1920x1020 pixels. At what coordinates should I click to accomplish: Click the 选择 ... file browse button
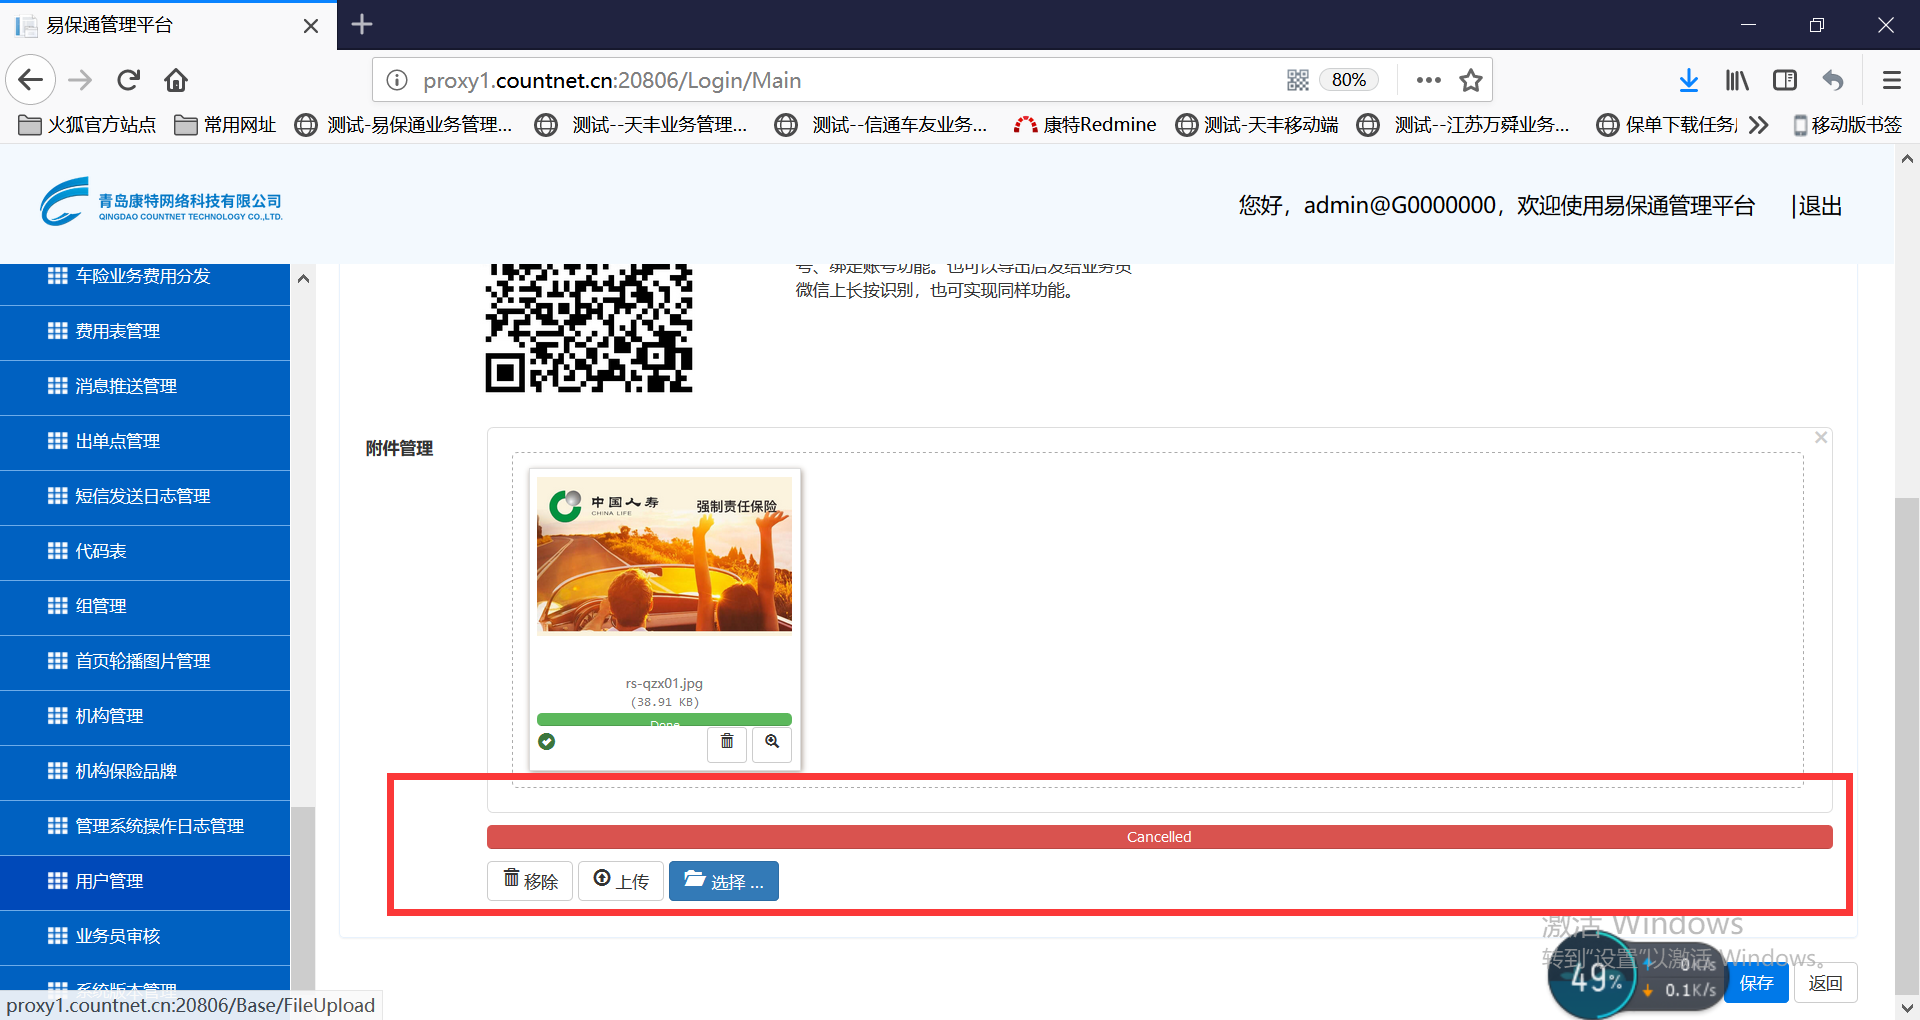(724, 881)
